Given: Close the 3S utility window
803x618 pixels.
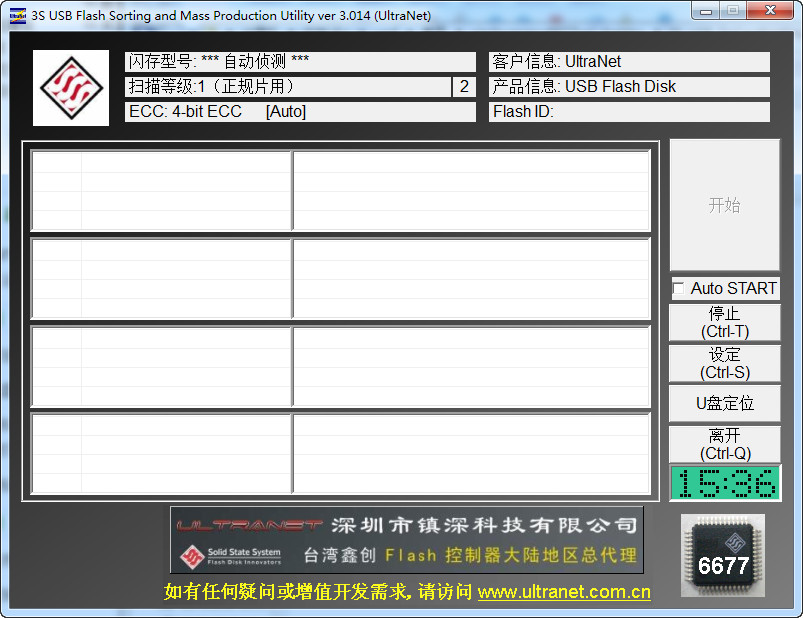Looking at the screenshot, I should coord(770,11).
